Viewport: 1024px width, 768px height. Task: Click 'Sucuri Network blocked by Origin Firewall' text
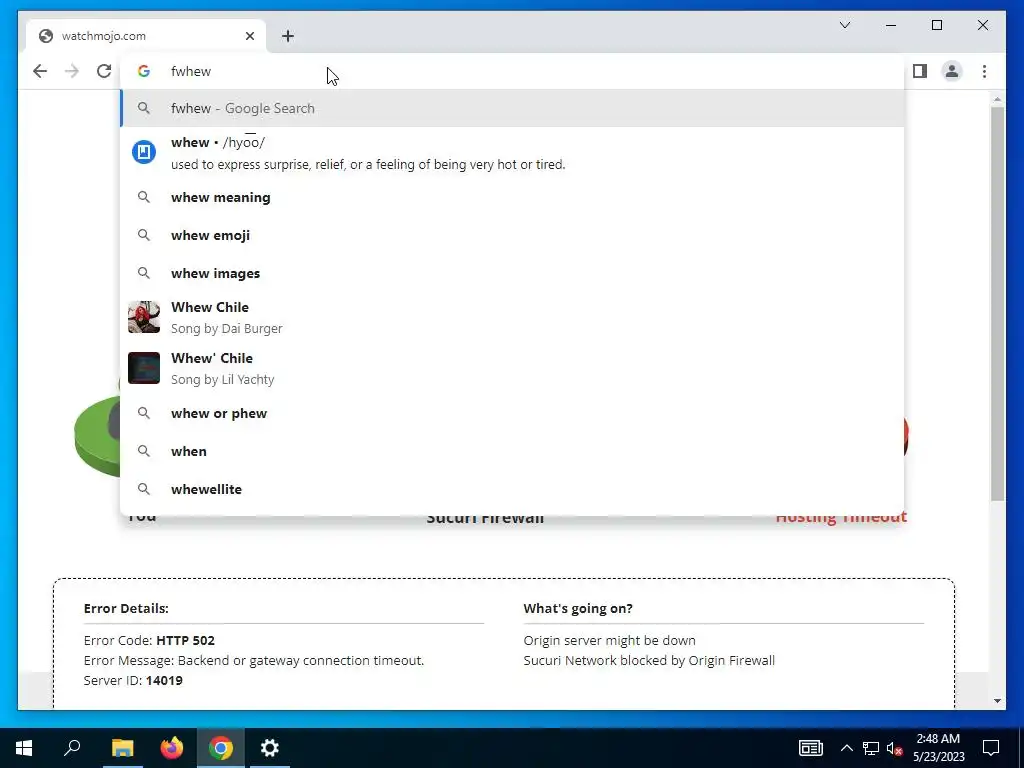(649, 661)
